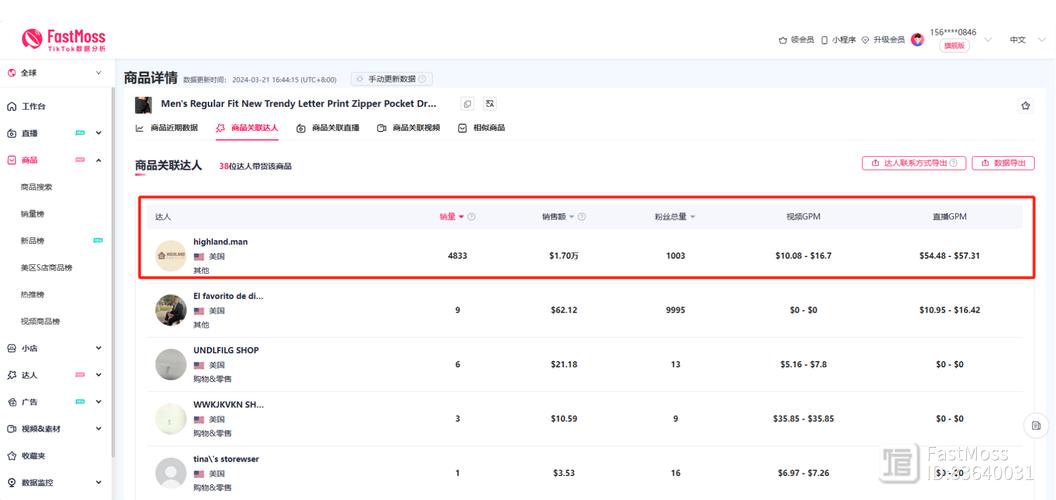Switch to 商品关联直播 tab
Screen dimensions: 1056x500
328,127
